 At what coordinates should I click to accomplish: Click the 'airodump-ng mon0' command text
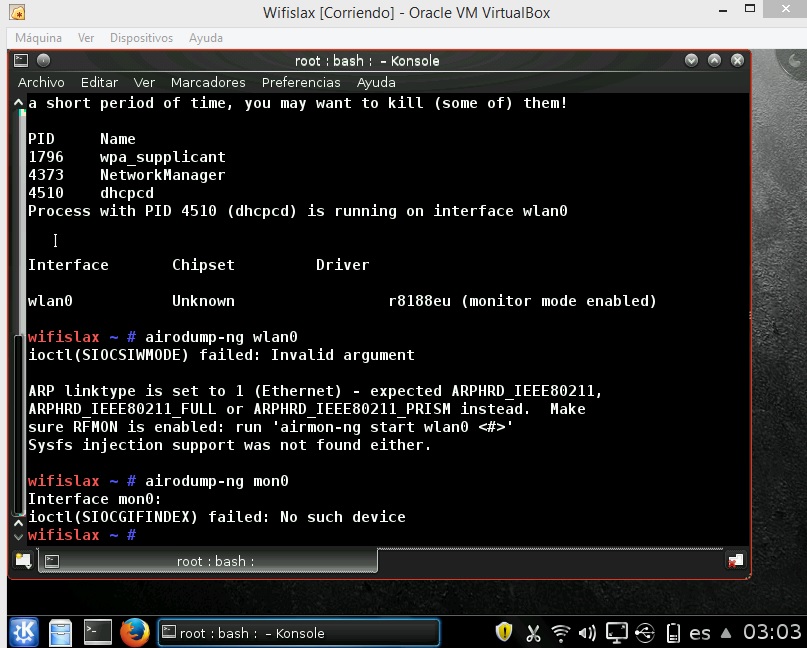pyautogui.click(x=217, y=481)
